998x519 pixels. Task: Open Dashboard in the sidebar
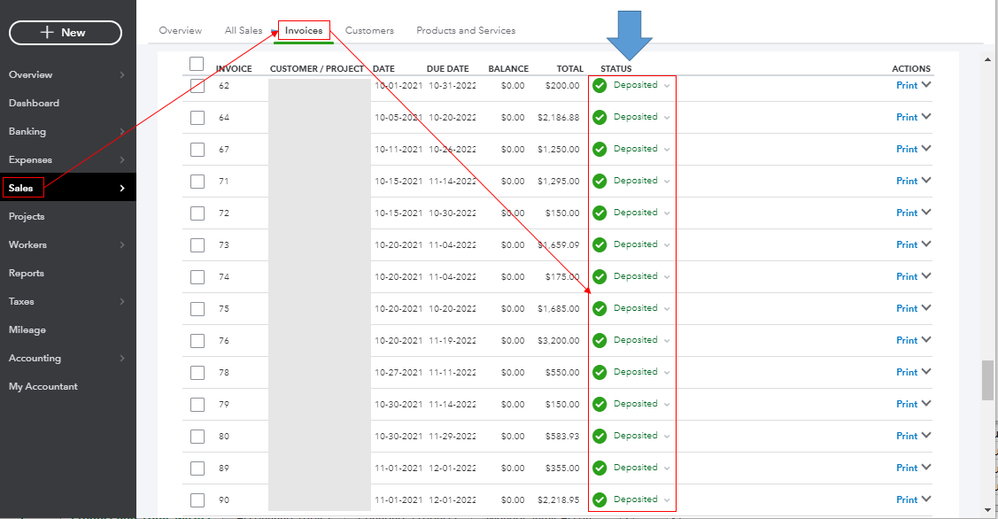coord(34,103)
